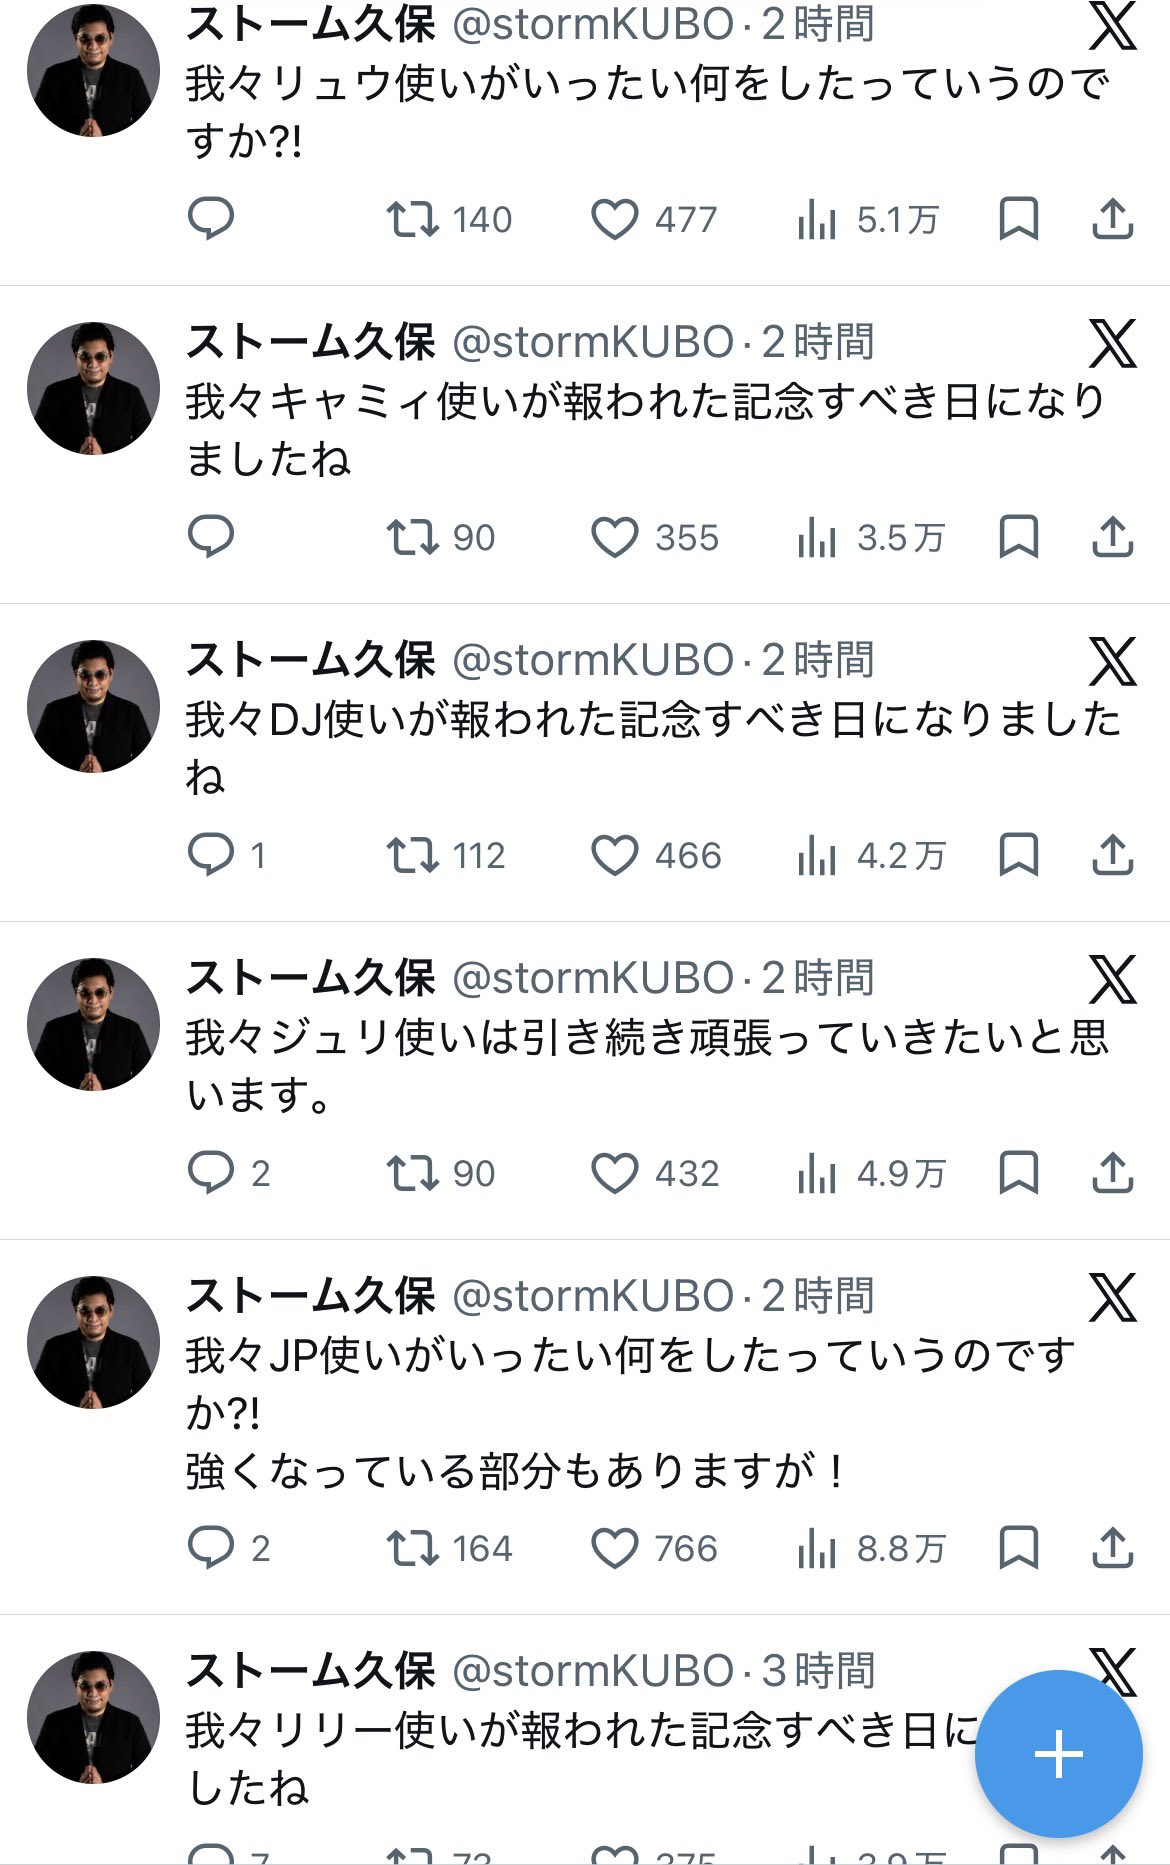Reply to the ジュリ使い tweet

point(211,1173)
